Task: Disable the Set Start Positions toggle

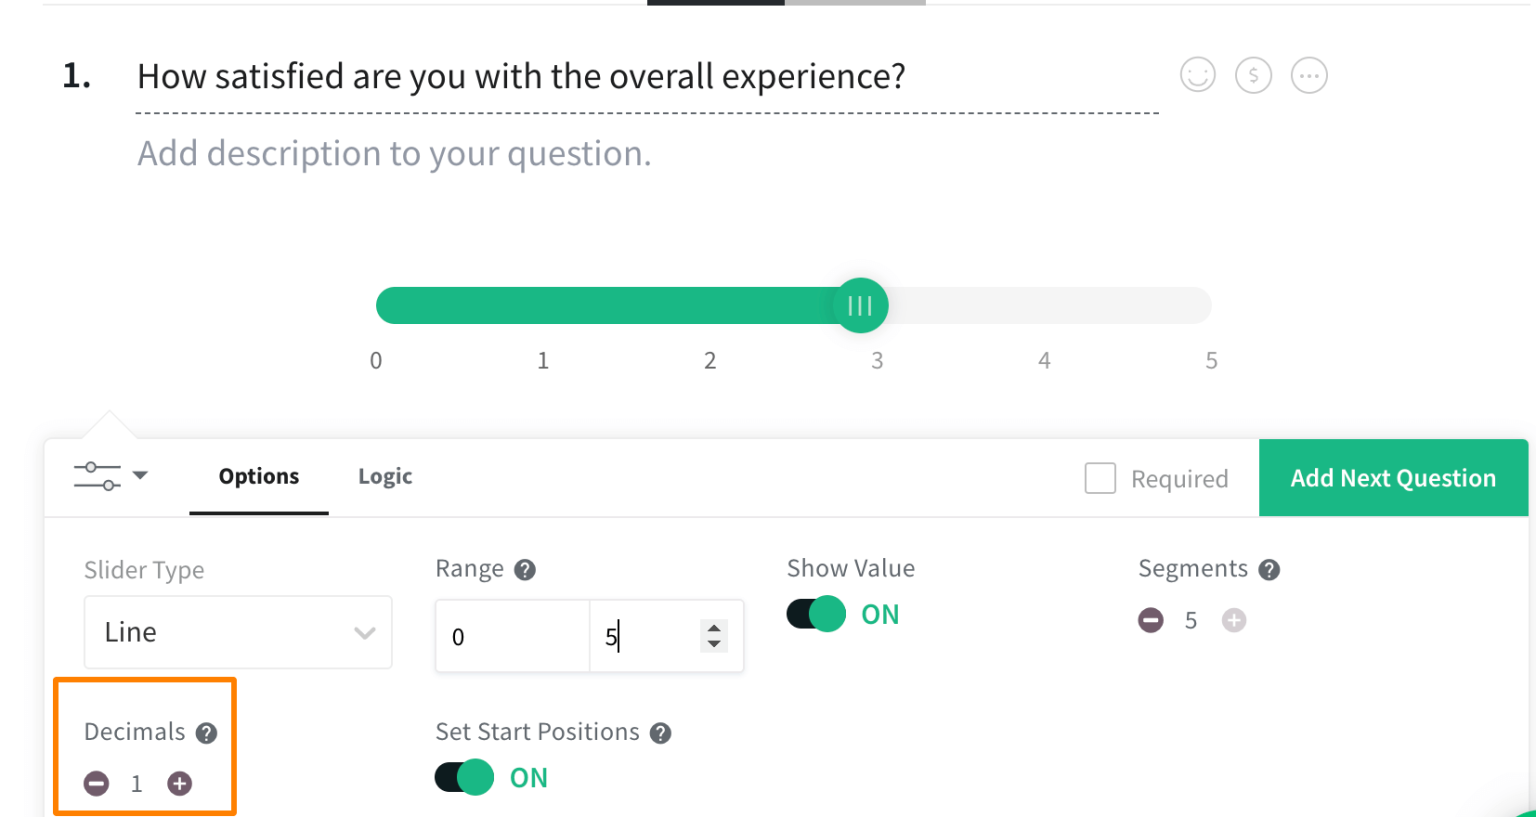Action: pyautogui.click(x=463, y=777)
